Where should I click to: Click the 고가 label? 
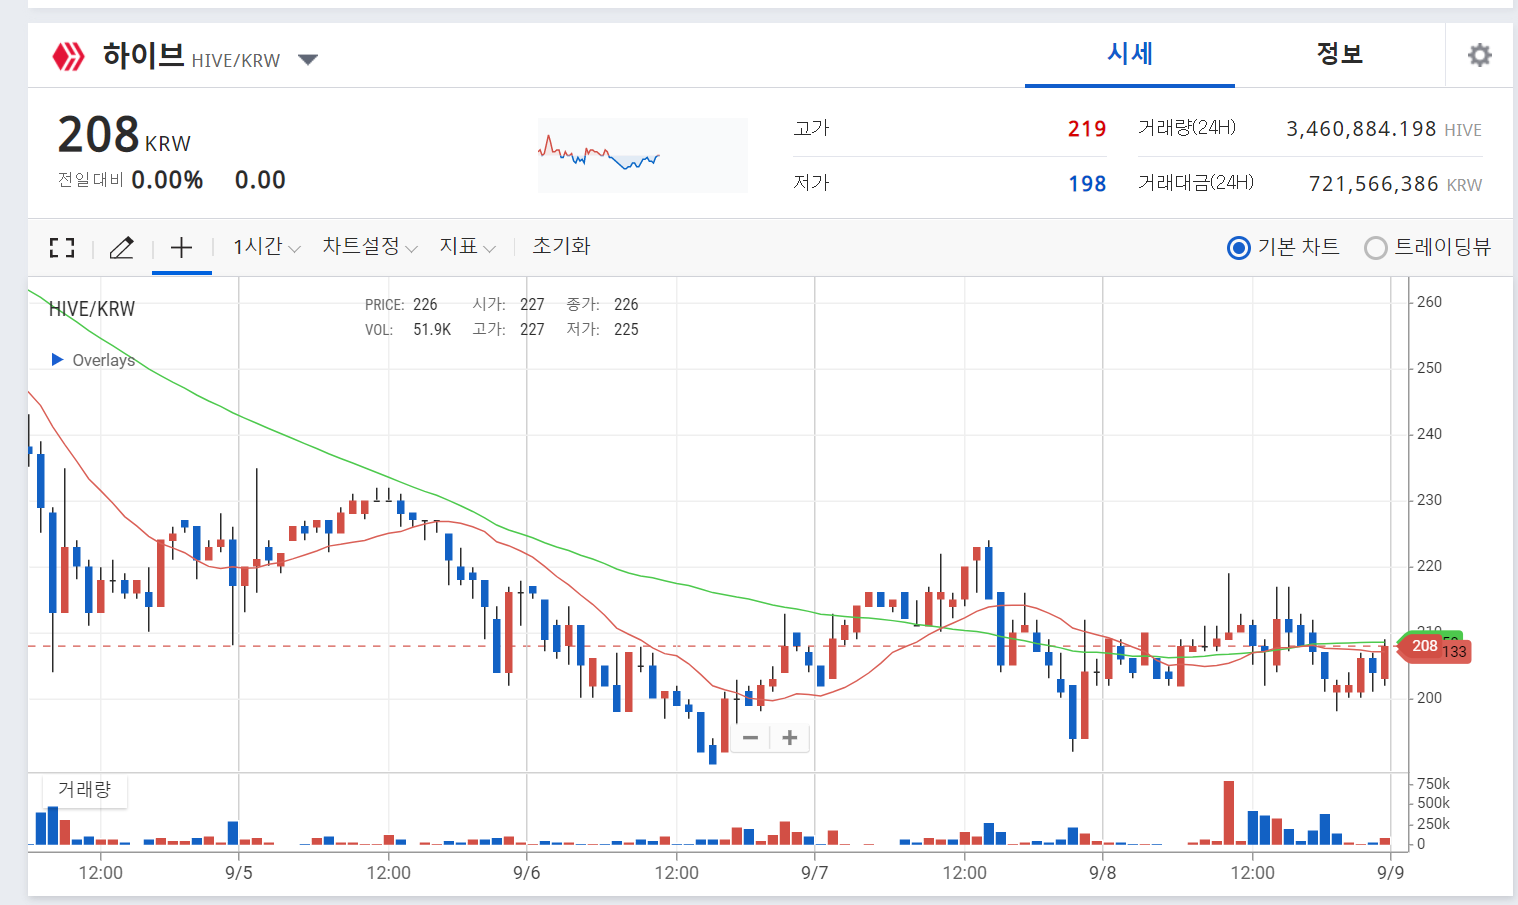(x=812, y=128)
